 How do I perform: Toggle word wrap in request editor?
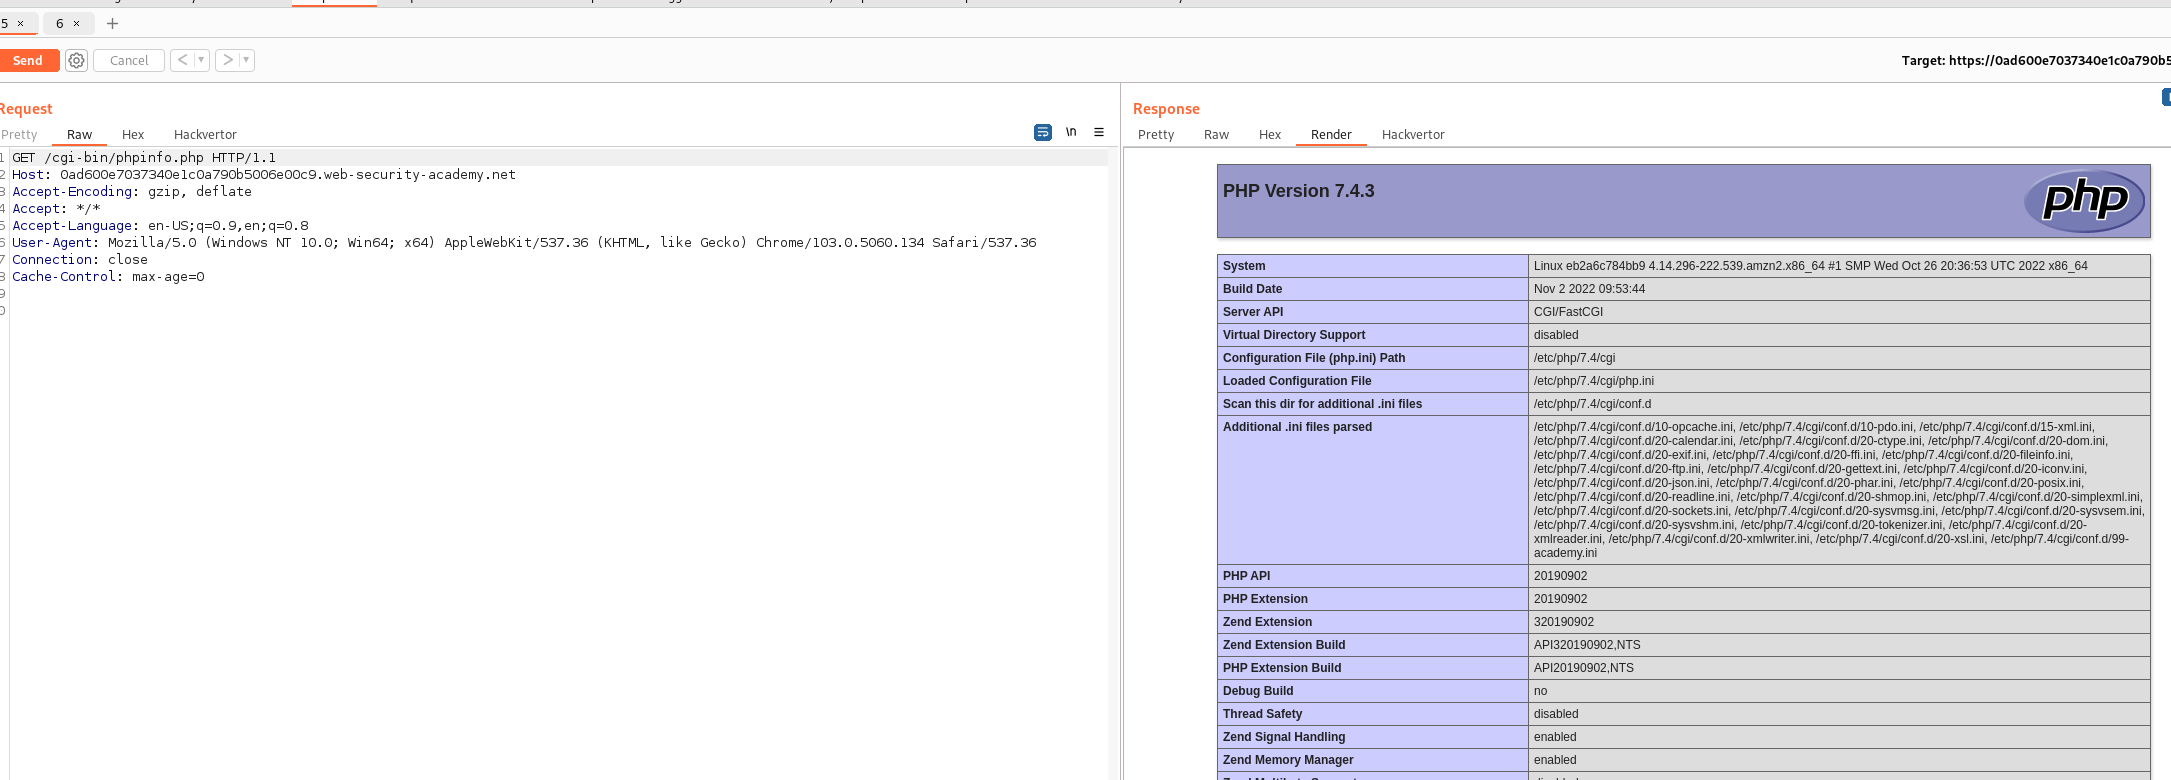tap(1042, 132)
